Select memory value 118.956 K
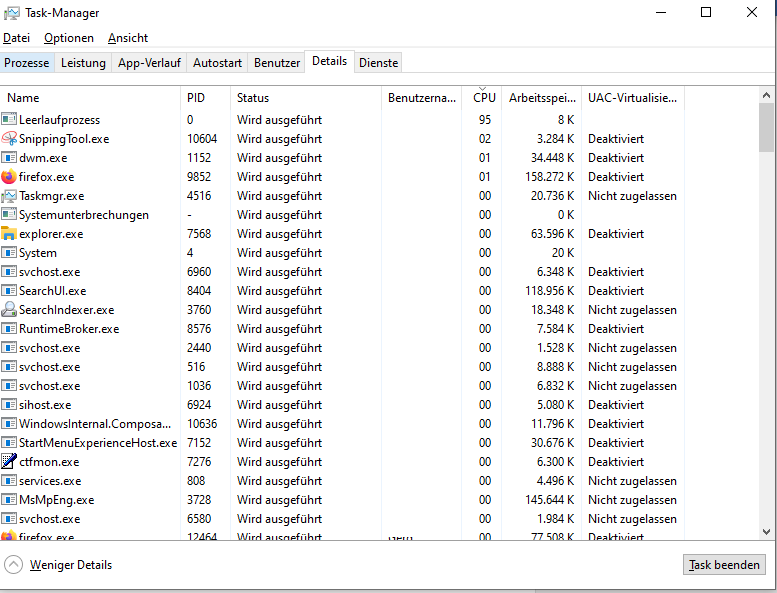The height and width of the screenshot is (593, 777). click(x=550, y=291)
